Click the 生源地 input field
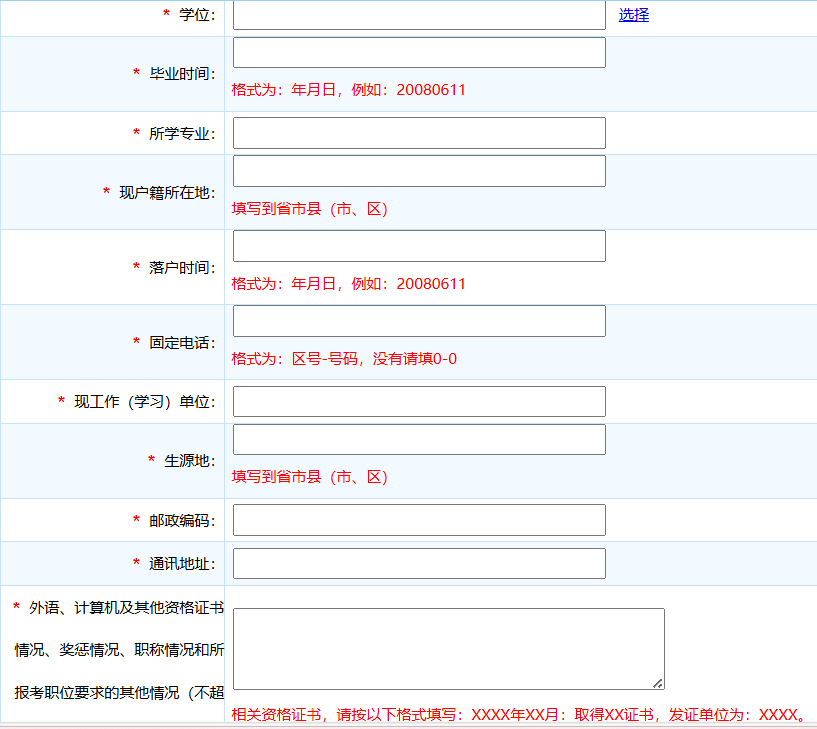The image size is (817, 729). pyautogui.click(x=419, y=440)
